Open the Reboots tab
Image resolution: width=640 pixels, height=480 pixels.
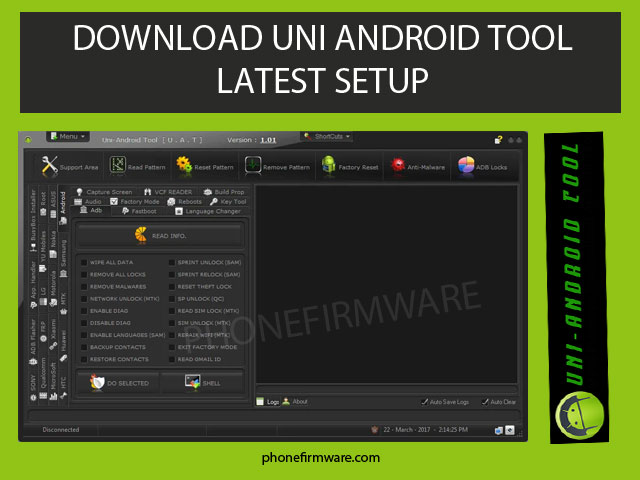(x=184, y=202)
